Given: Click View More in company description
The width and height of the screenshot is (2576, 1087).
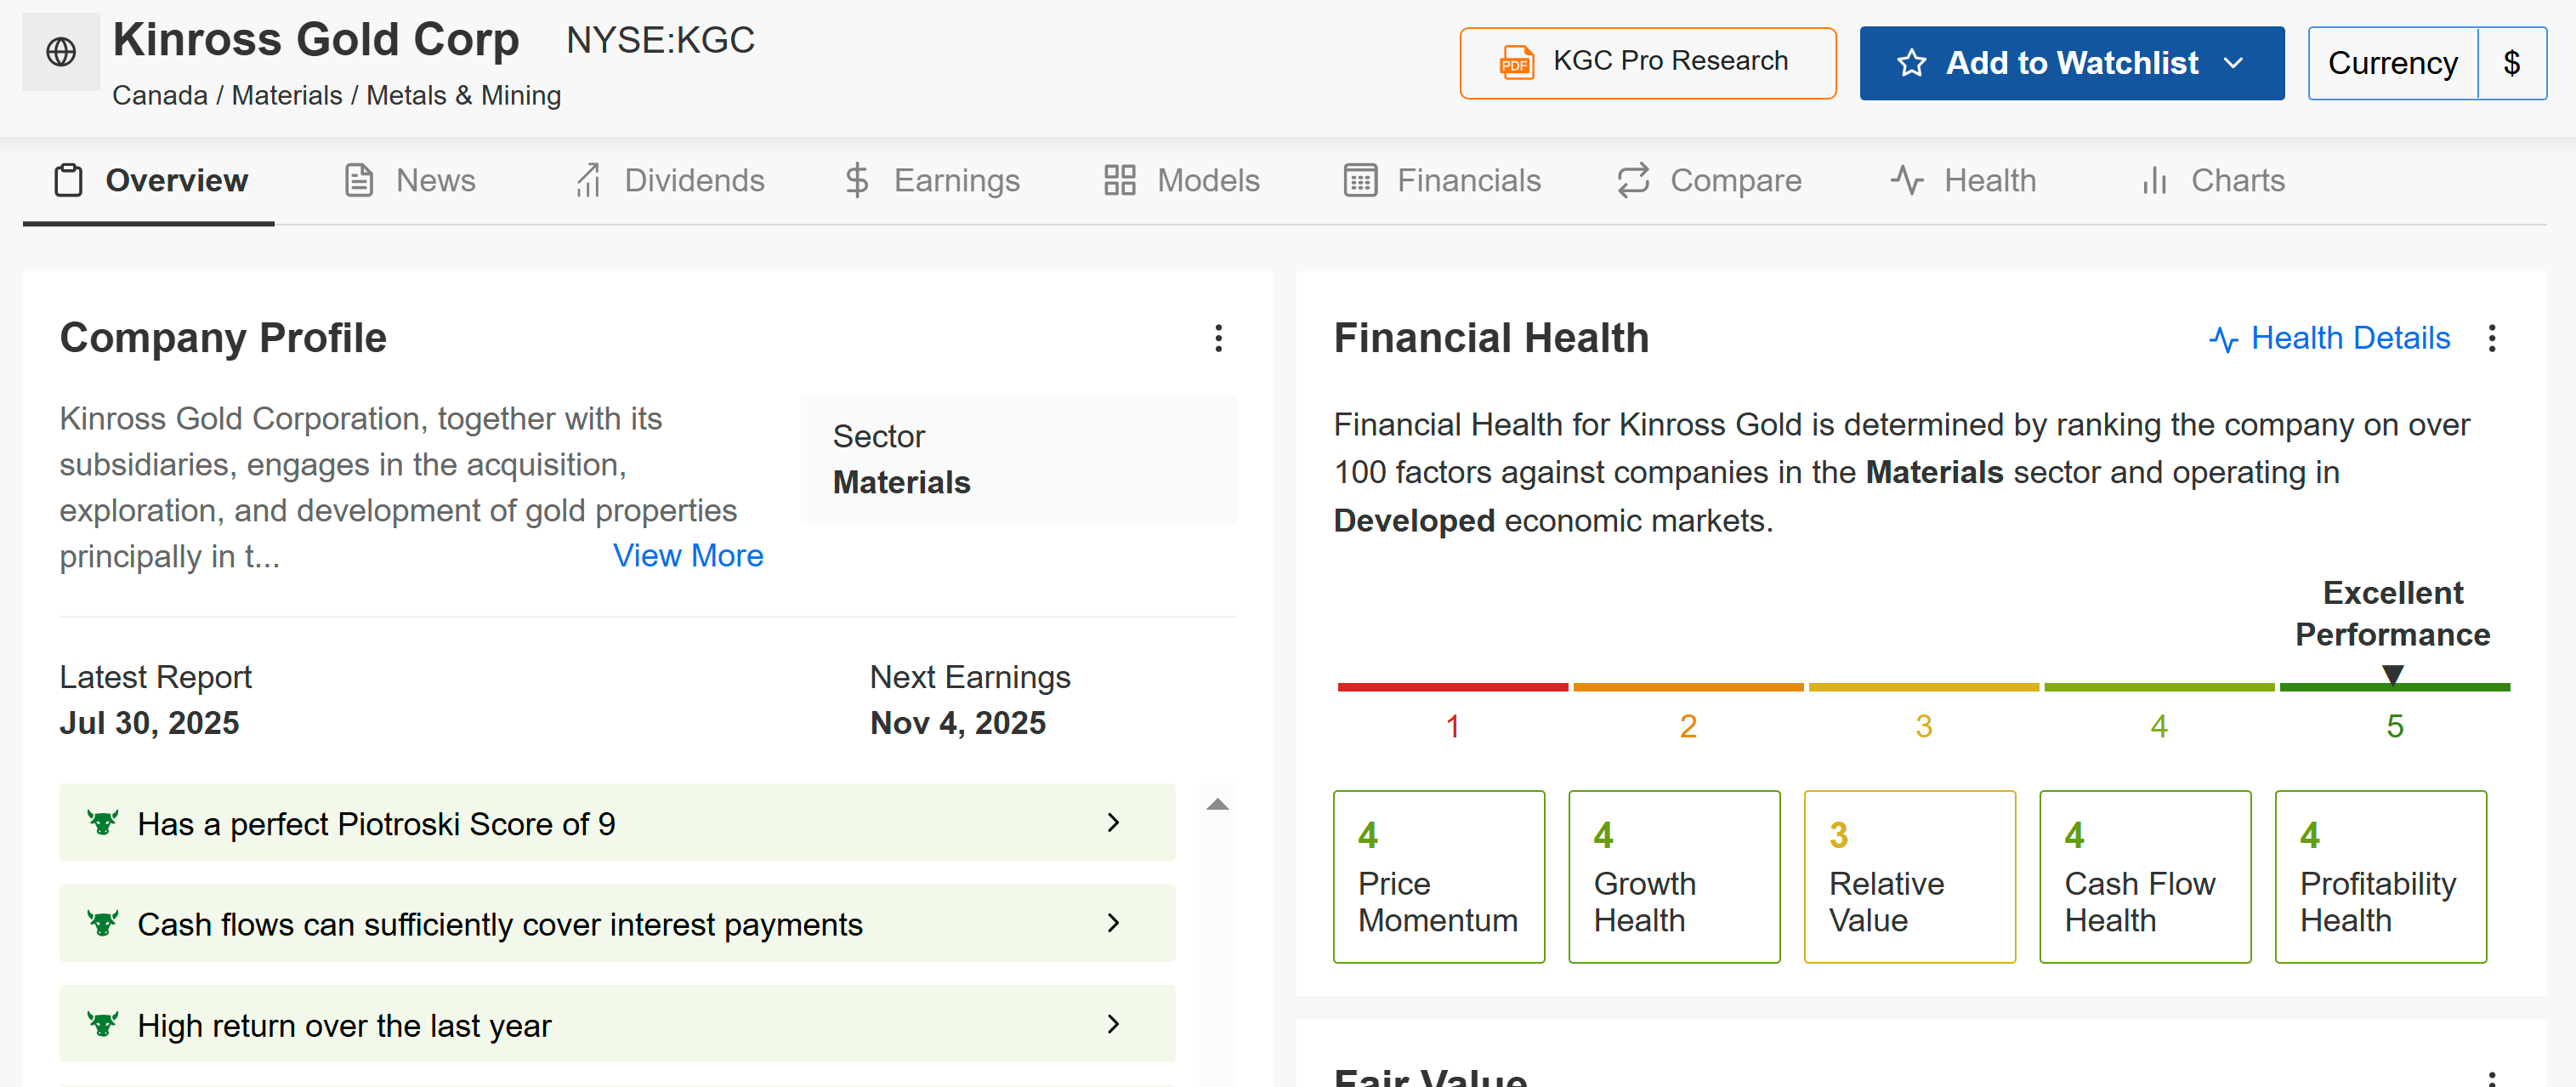Looking at the screenshot, I should (687, 555).
